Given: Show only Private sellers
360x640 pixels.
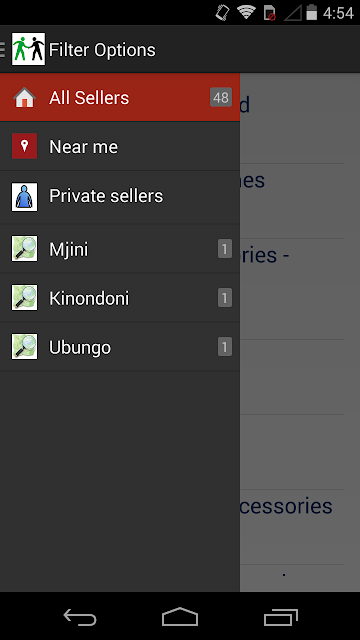Looking at the screenshot, I should pos(120,197).
